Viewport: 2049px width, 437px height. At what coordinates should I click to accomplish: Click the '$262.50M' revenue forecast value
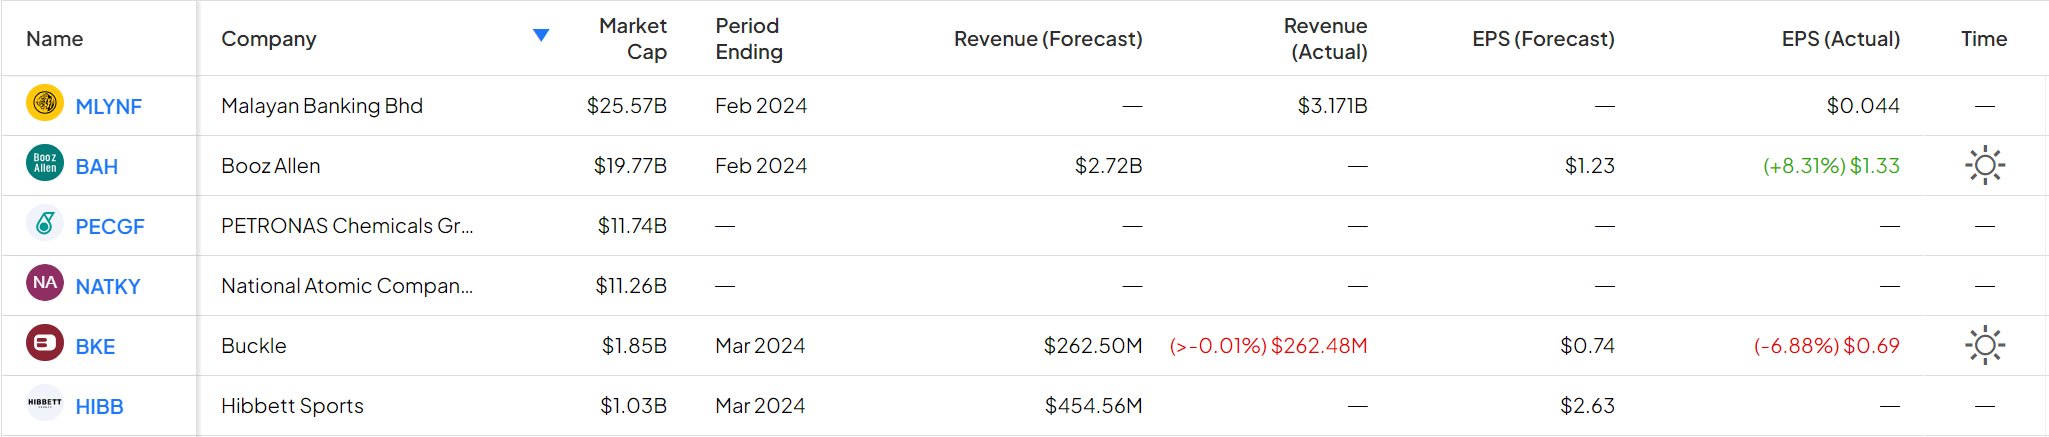[x=1093, y=346]
